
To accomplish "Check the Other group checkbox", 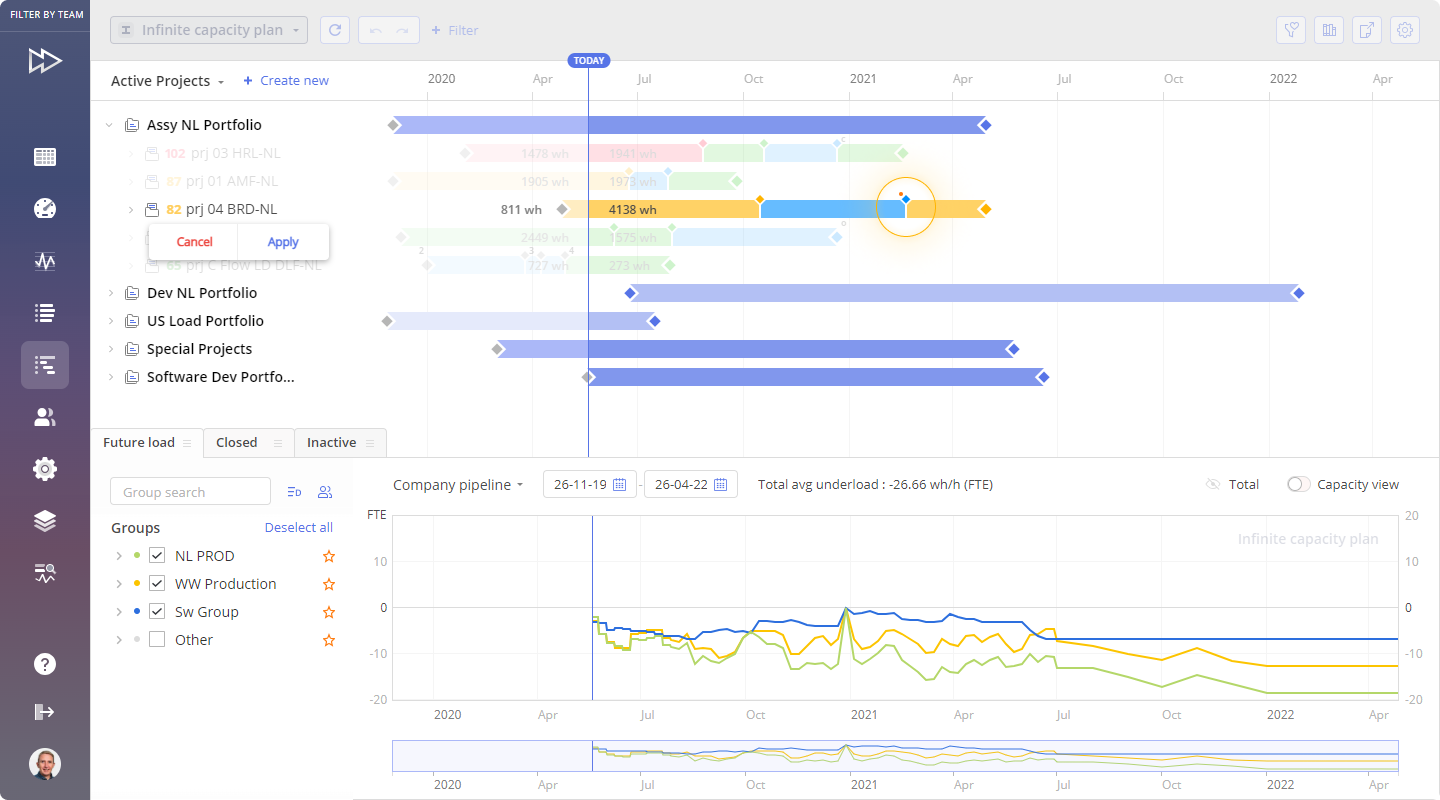I will click(x=157, y=640).
